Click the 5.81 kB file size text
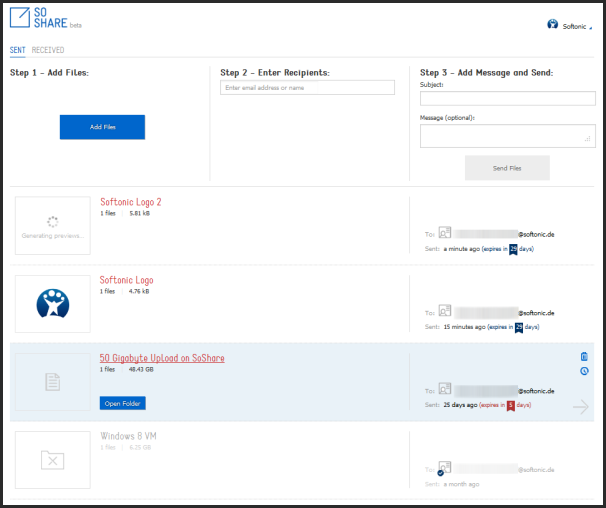Viewport: 606px width, 508px height. pyautogui.click(x=140, y=213)
